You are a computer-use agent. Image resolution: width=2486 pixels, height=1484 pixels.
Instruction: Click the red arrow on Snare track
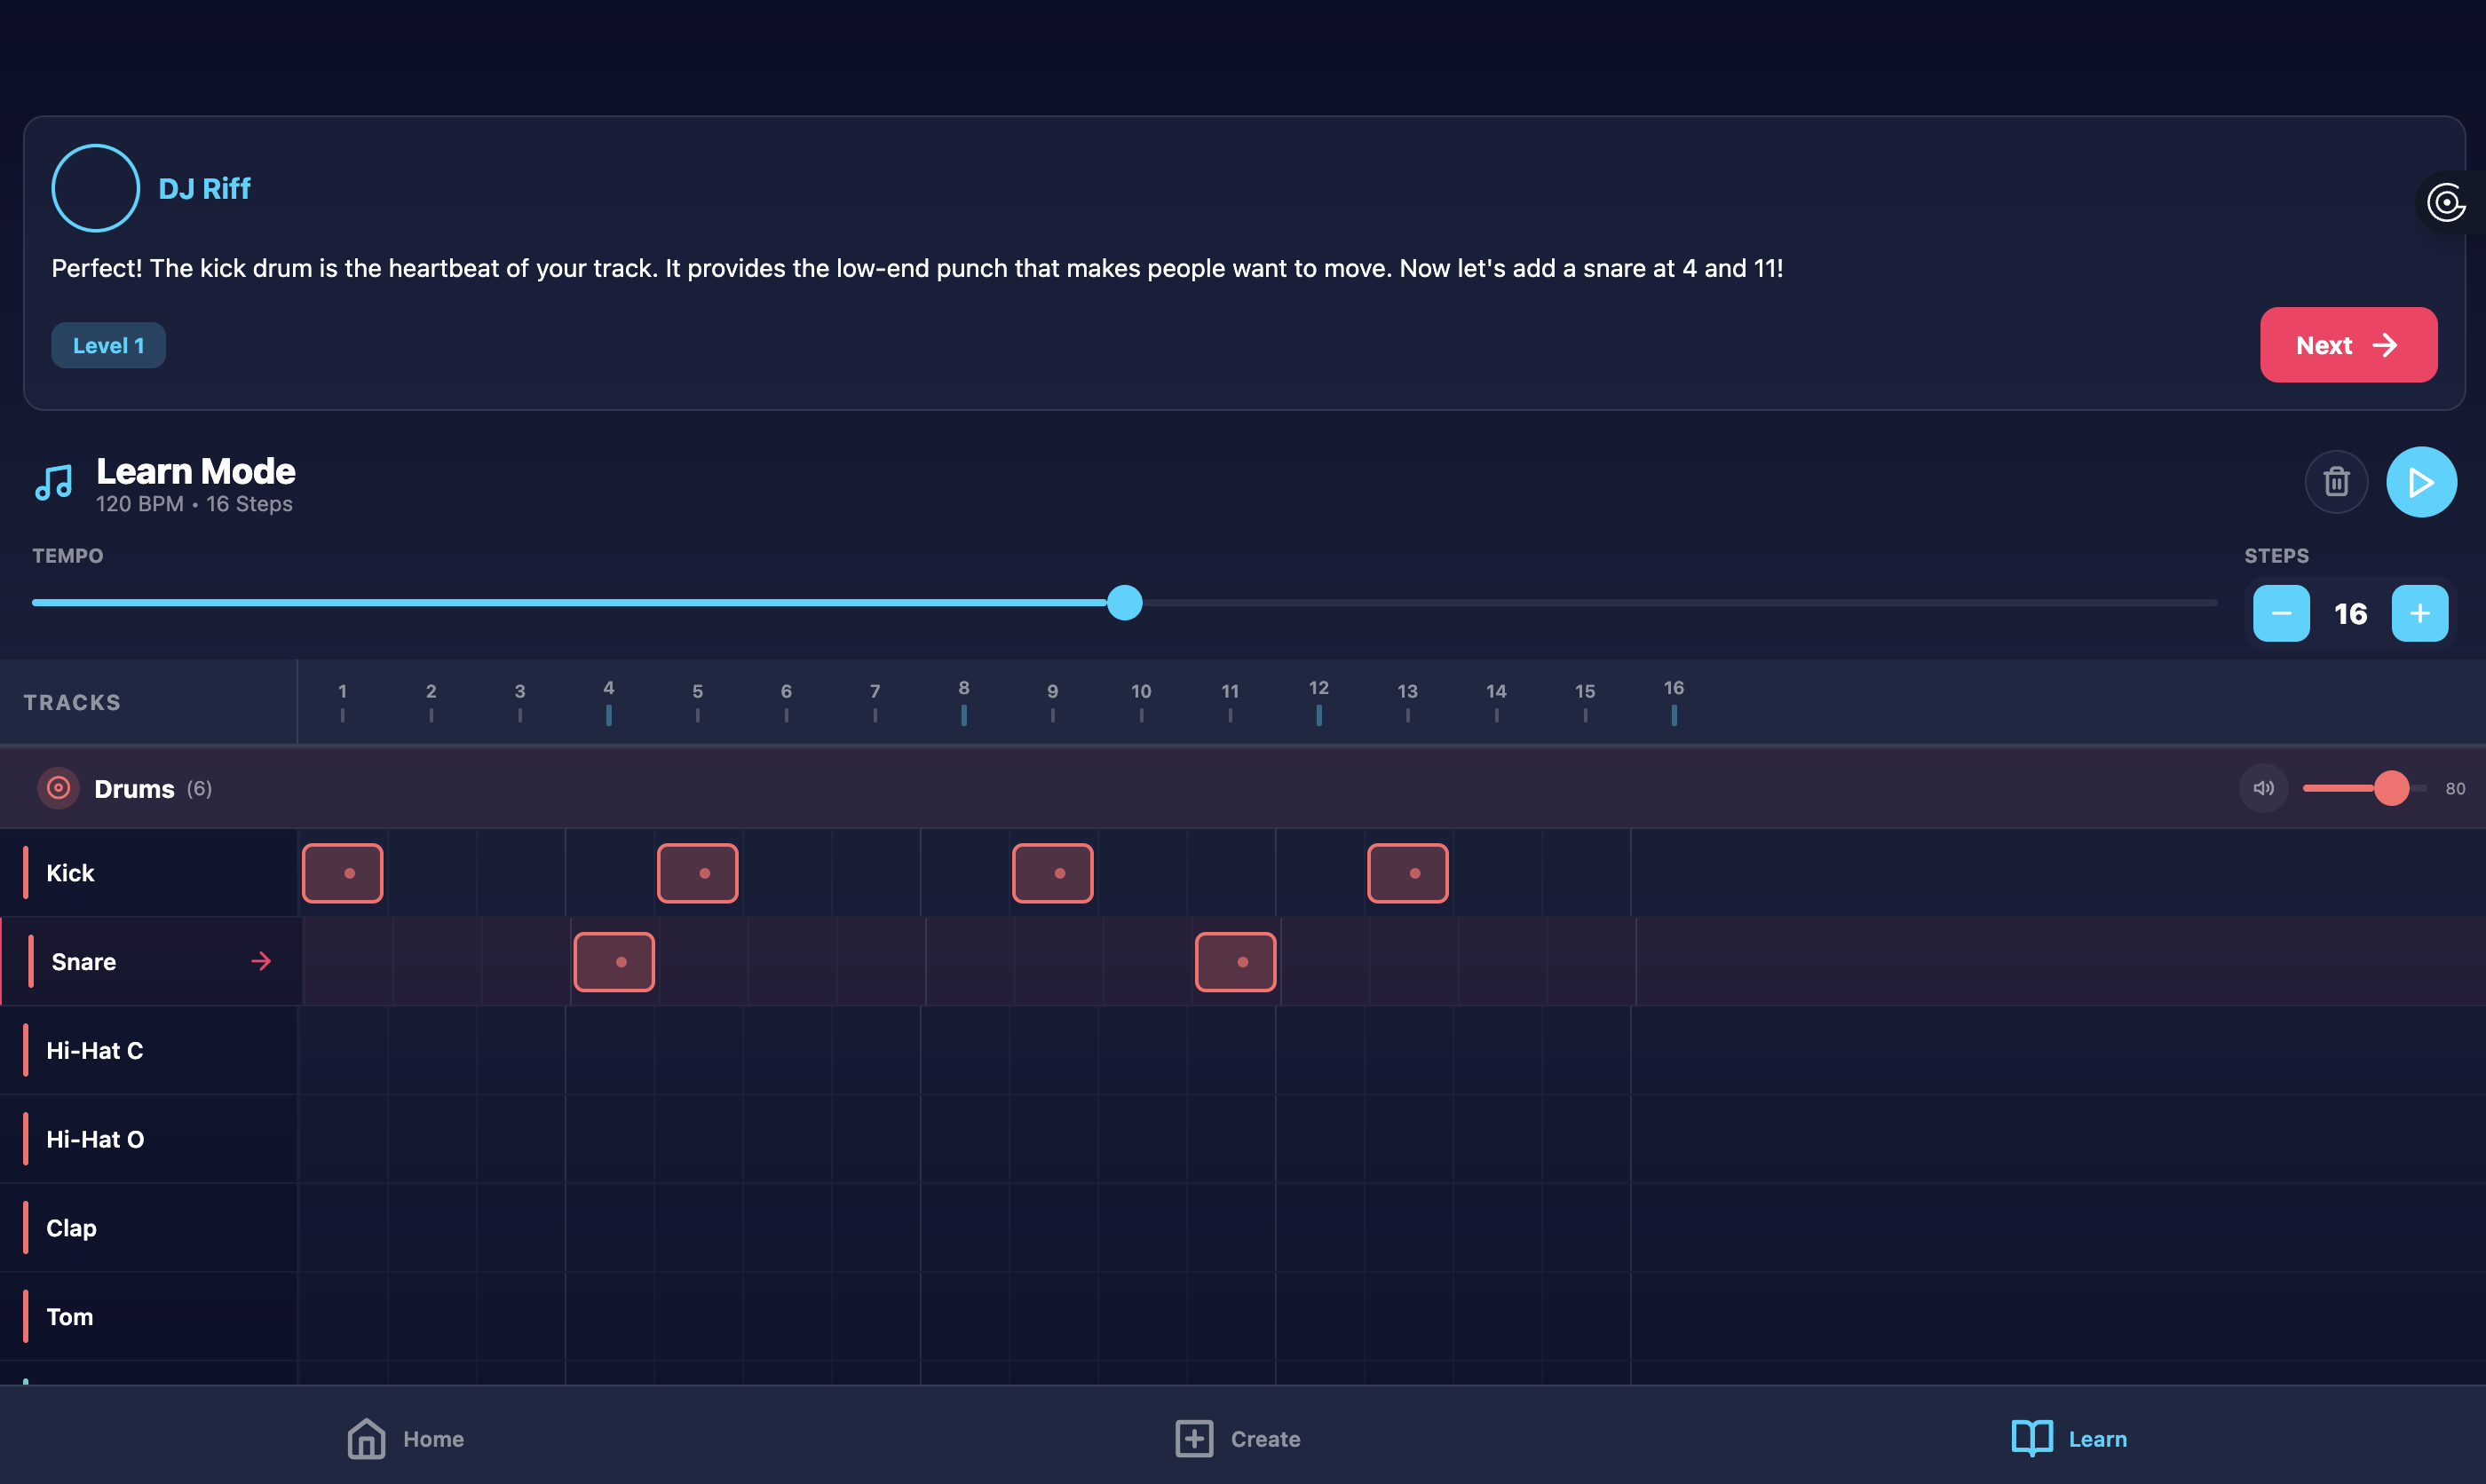click(261, 961)
